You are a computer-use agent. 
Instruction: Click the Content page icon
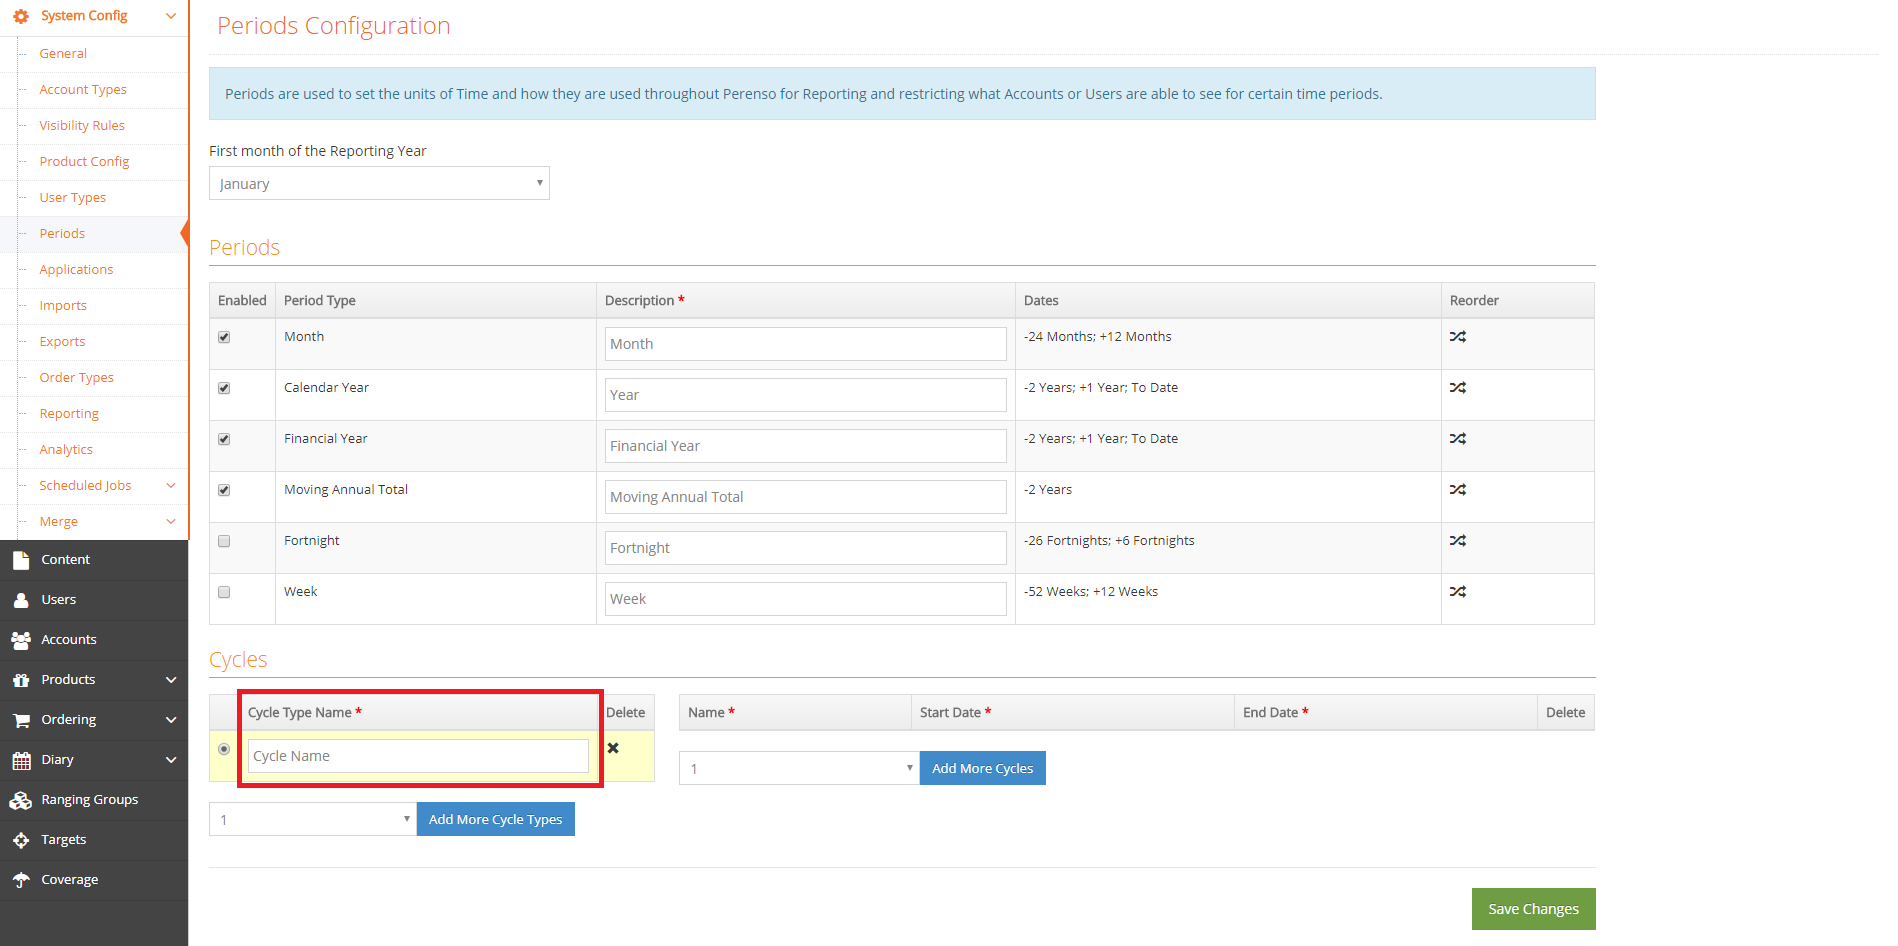(x=21, y=560)
